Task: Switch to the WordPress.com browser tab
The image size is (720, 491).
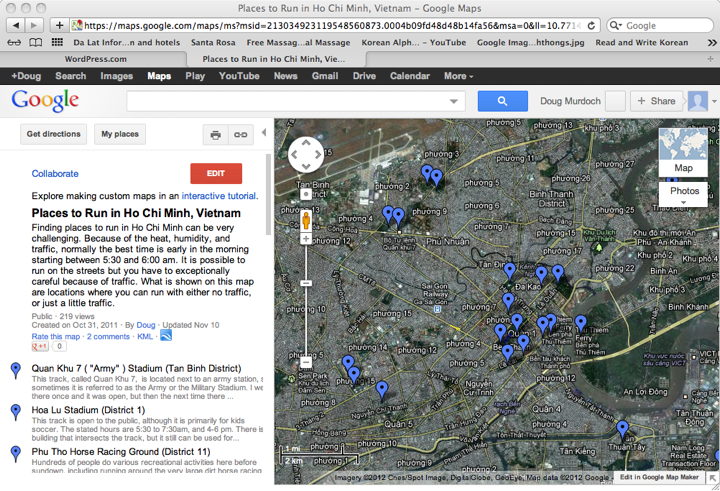Action: click(x=95, y=59)
